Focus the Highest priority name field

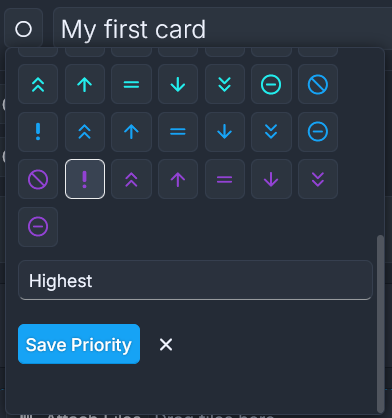(195, 280)
